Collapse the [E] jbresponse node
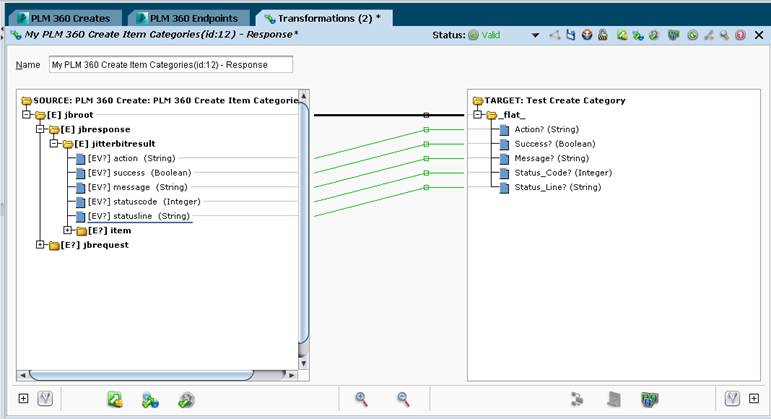This screenshot has width=771, height=419. (x=40, y=129)
